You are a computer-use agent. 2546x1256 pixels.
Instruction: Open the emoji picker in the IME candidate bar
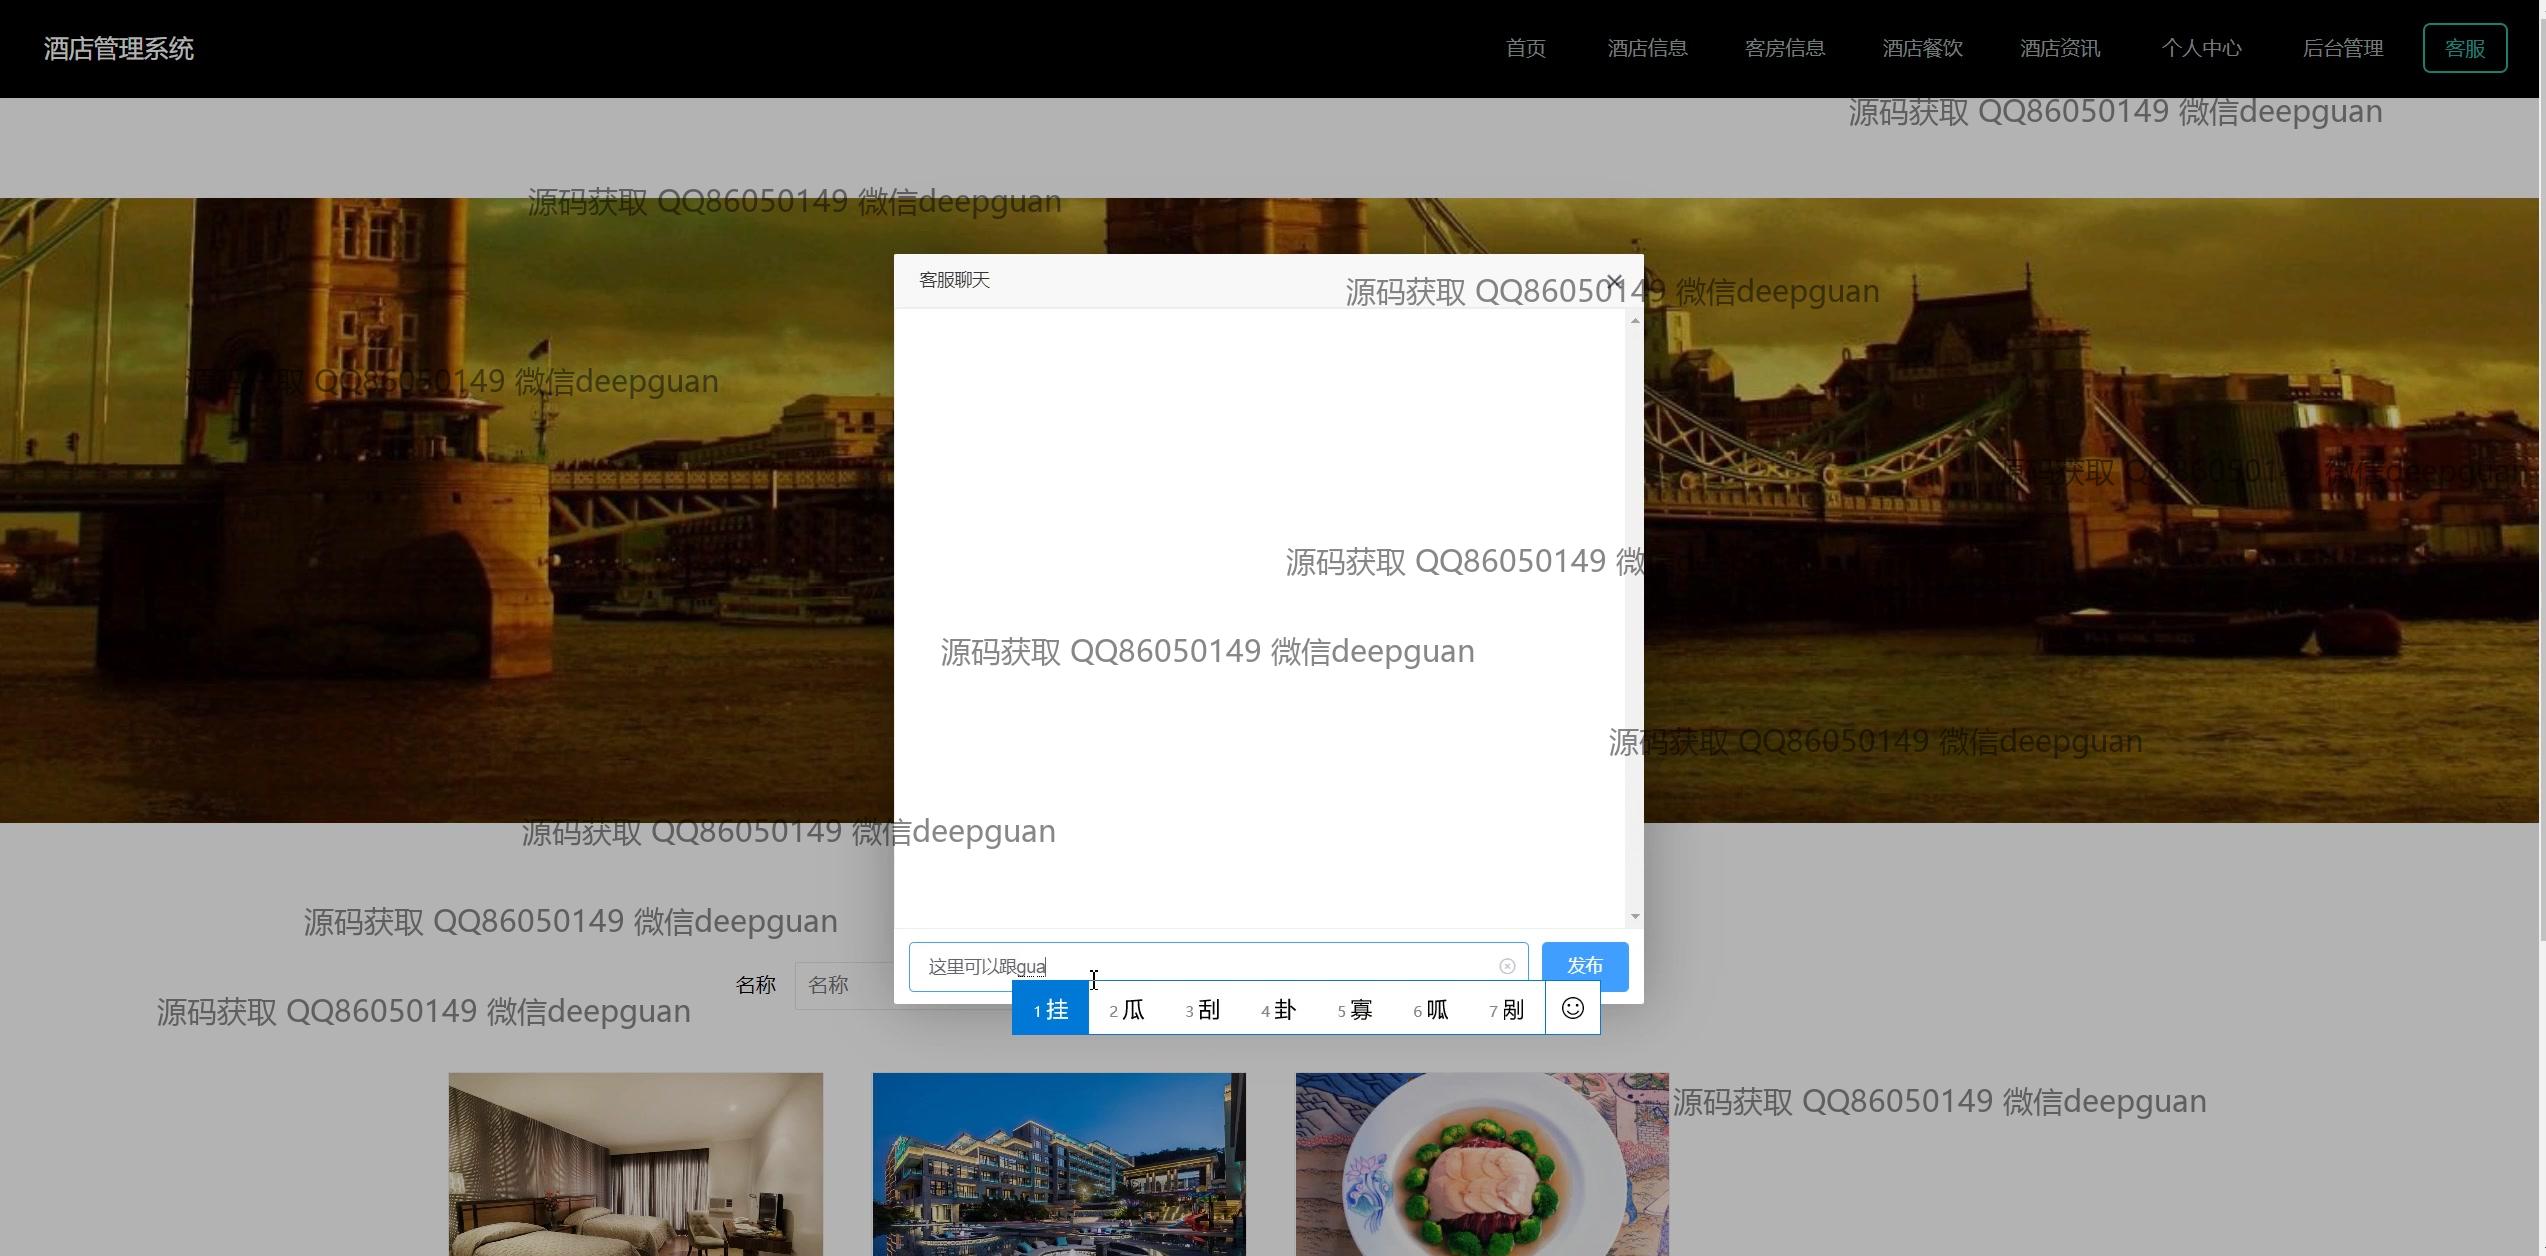[1572, 1008]
